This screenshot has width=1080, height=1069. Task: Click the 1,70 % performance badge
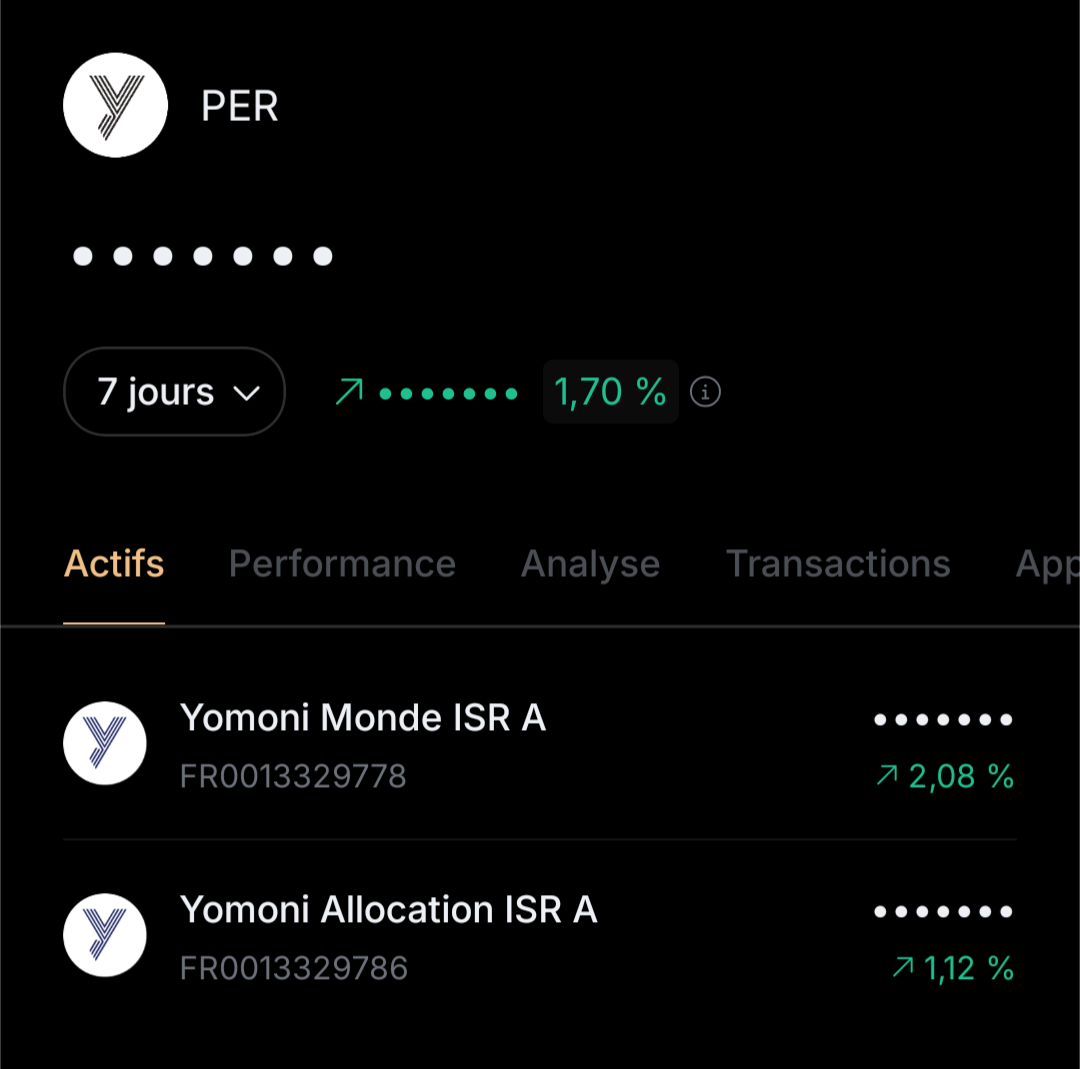tap(610, 392)
